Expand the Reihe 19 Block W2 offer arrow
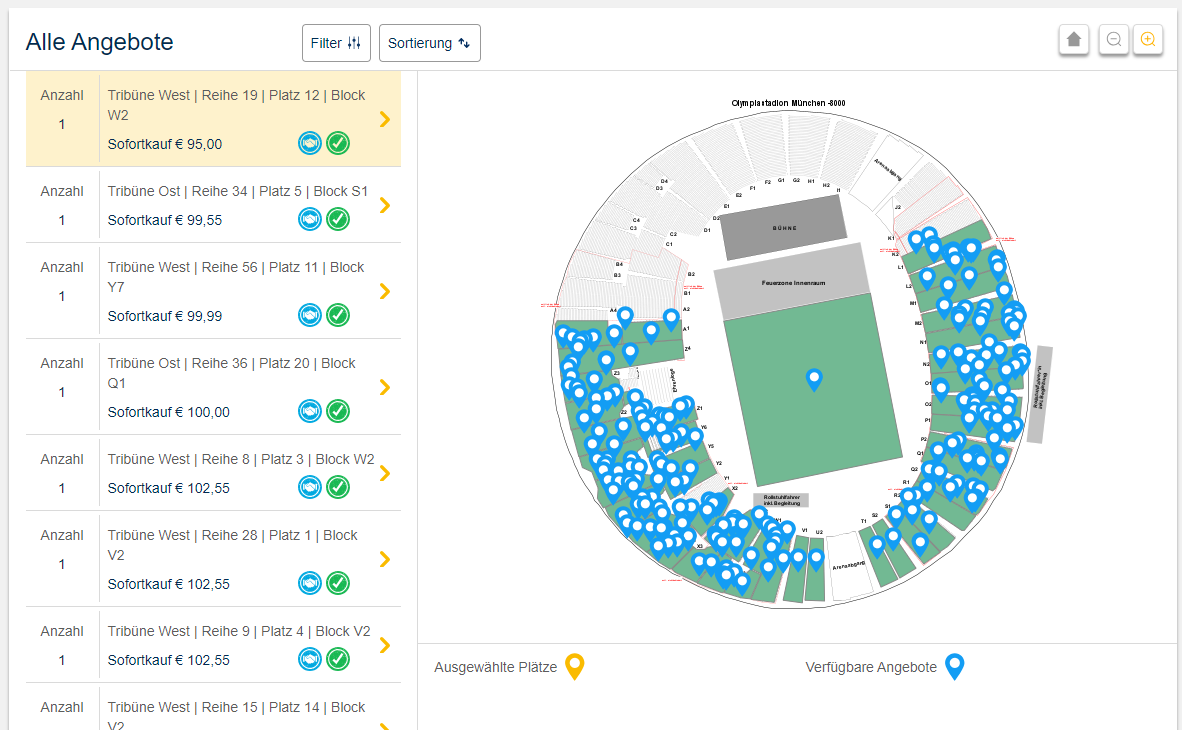Image resolution: width=1182 pixels, height=730 pixels. (x=385, y=119)
